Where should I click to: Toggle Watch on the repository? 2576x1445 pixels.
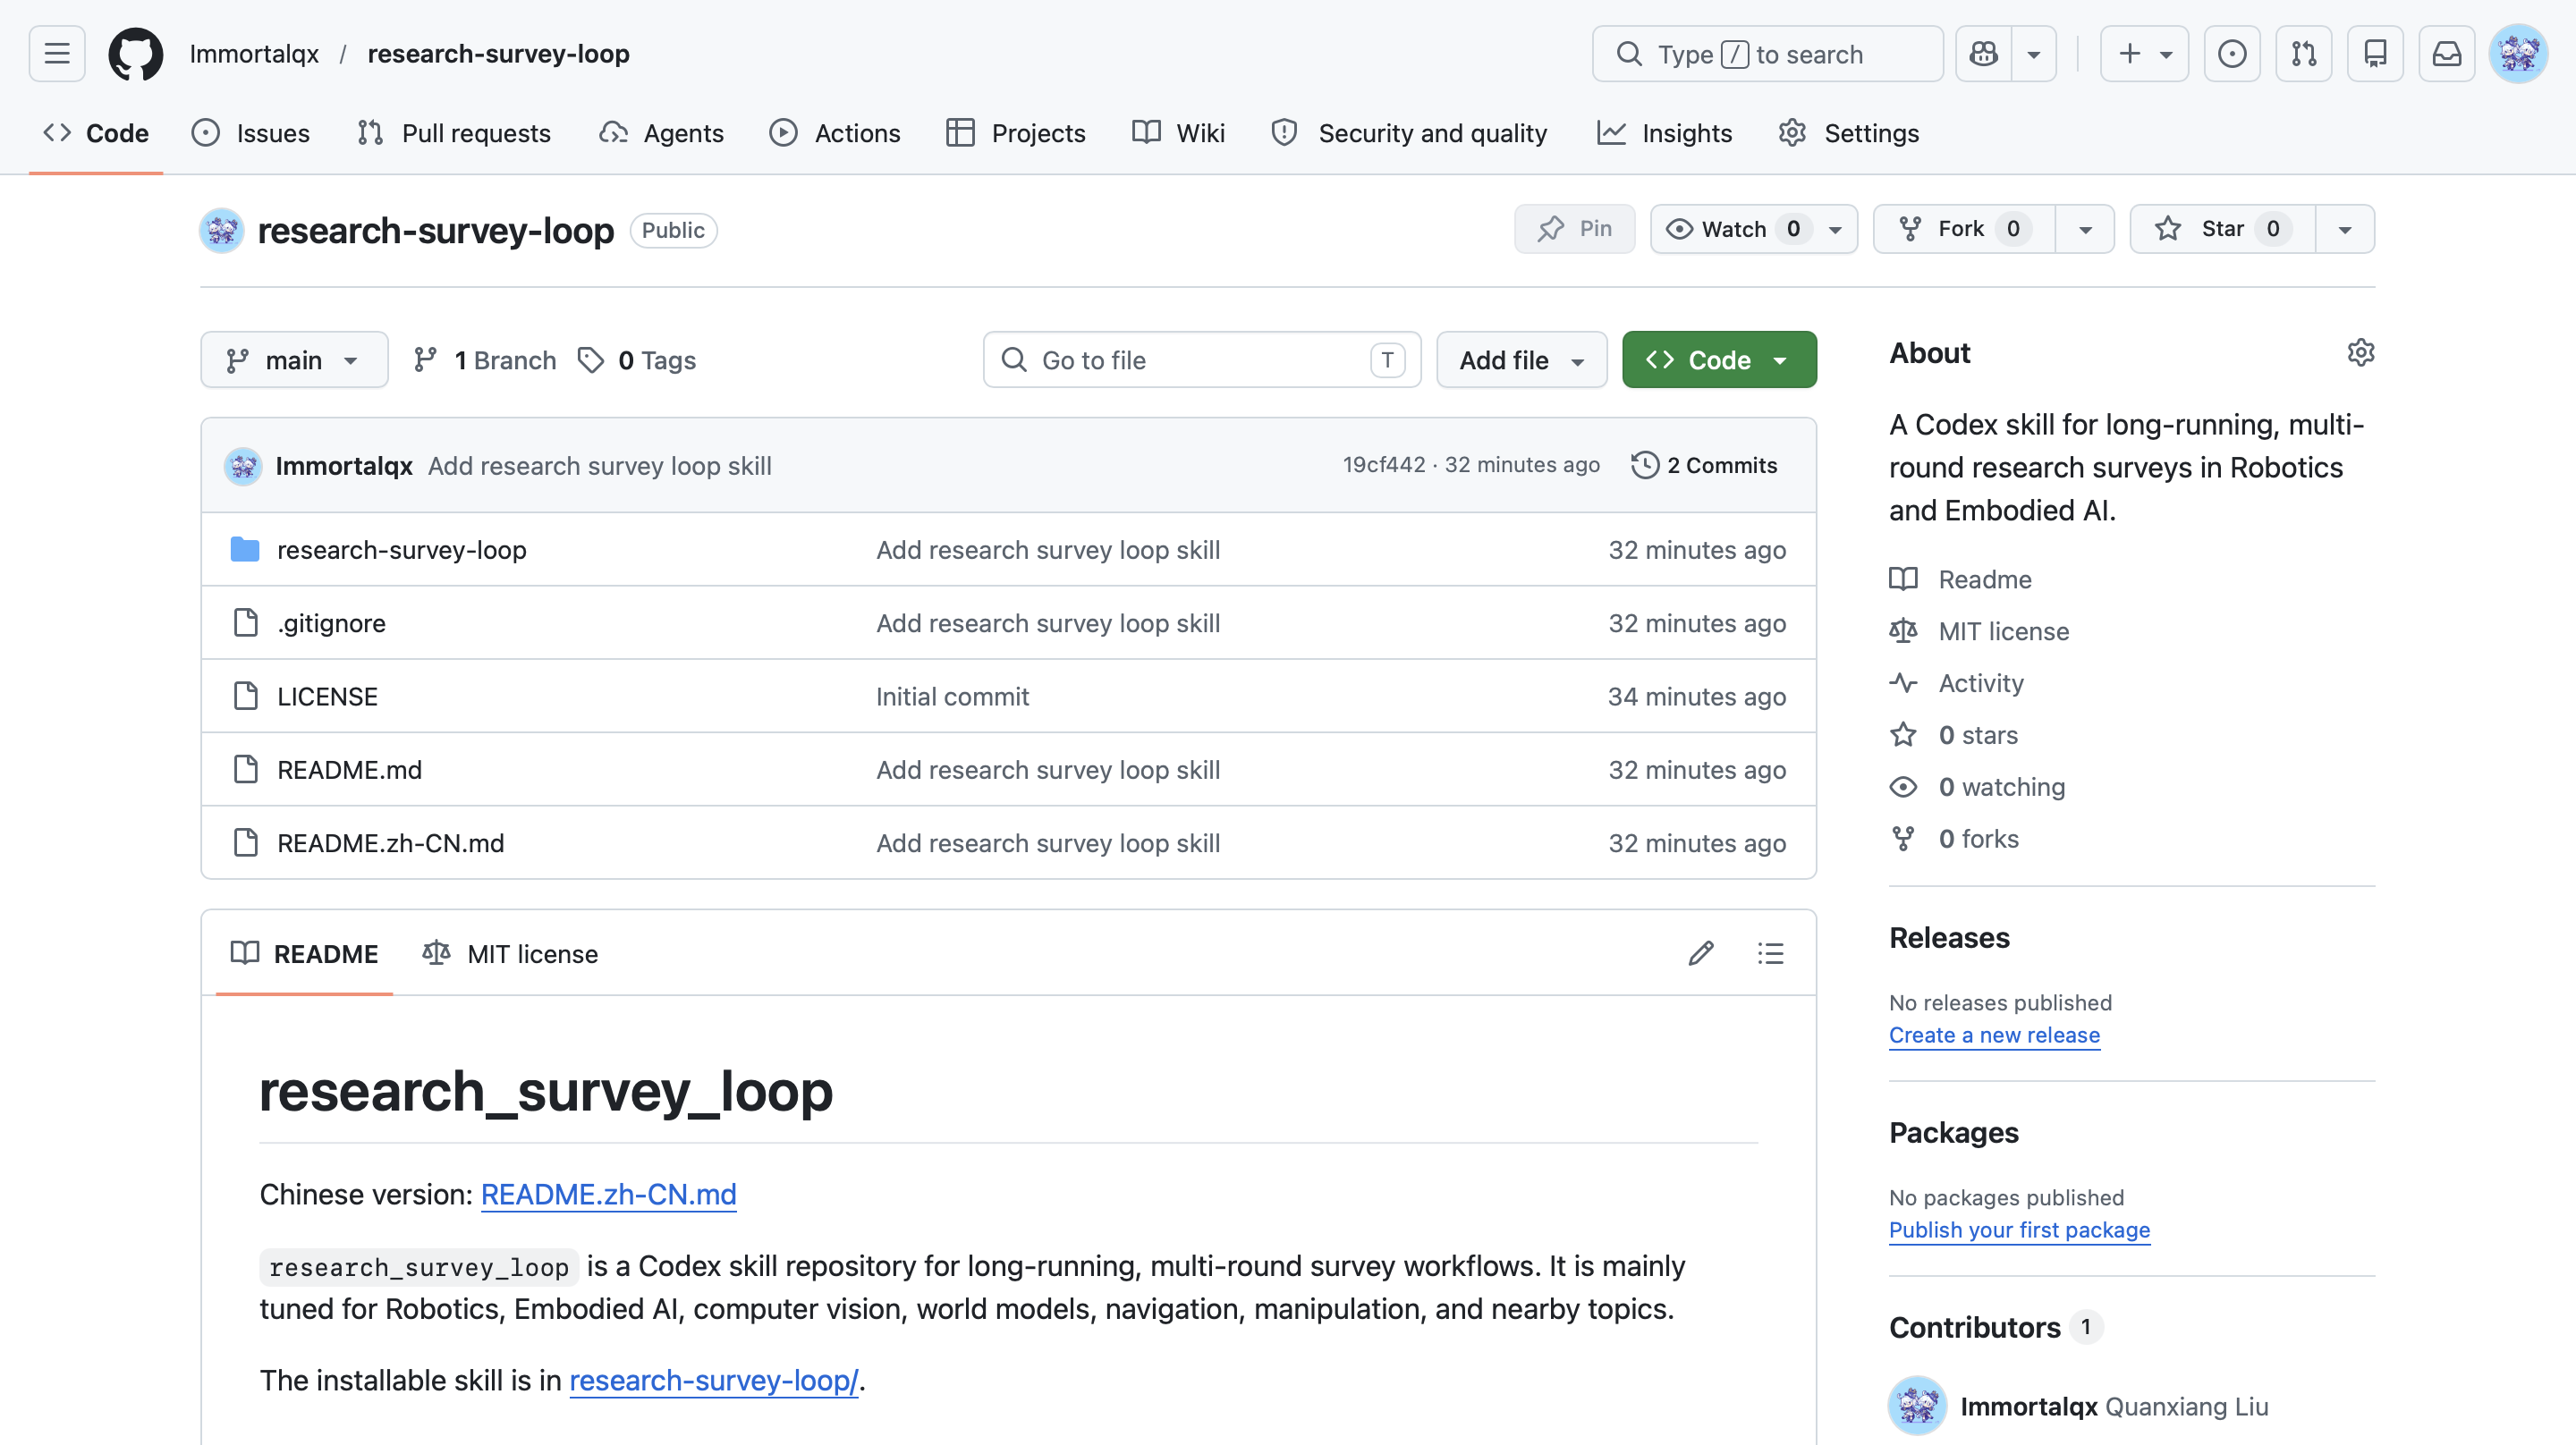pos(1733,229)
